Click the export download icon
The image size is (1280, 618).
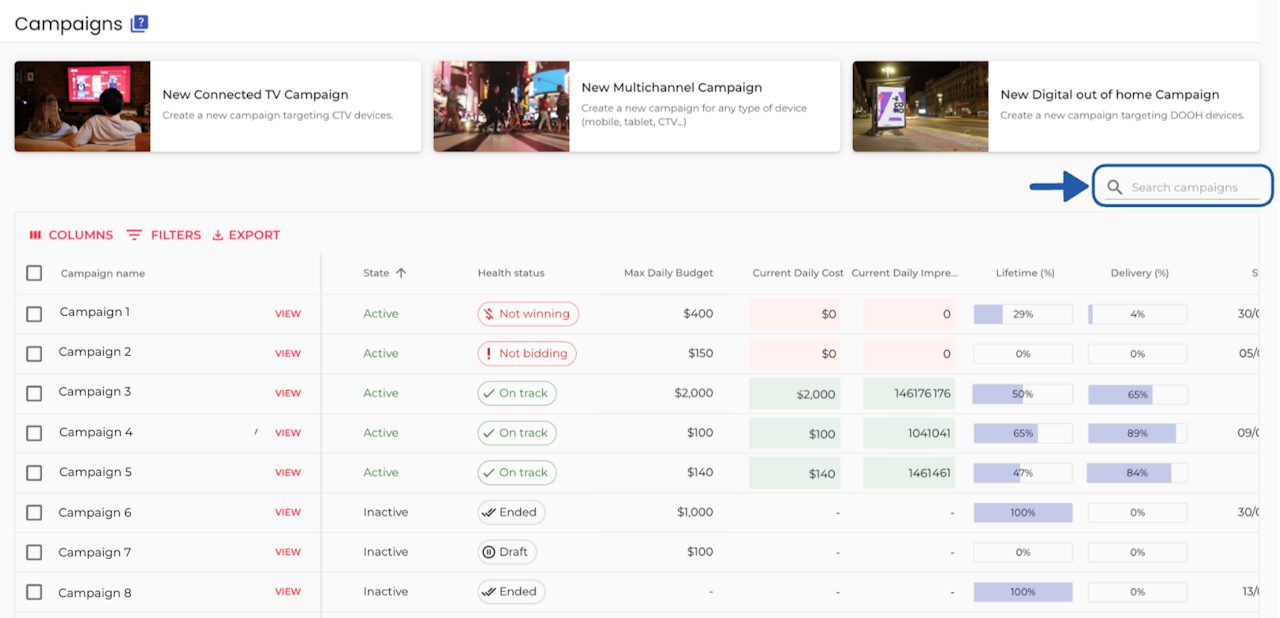pyautogui.click(x=218, y=235)
